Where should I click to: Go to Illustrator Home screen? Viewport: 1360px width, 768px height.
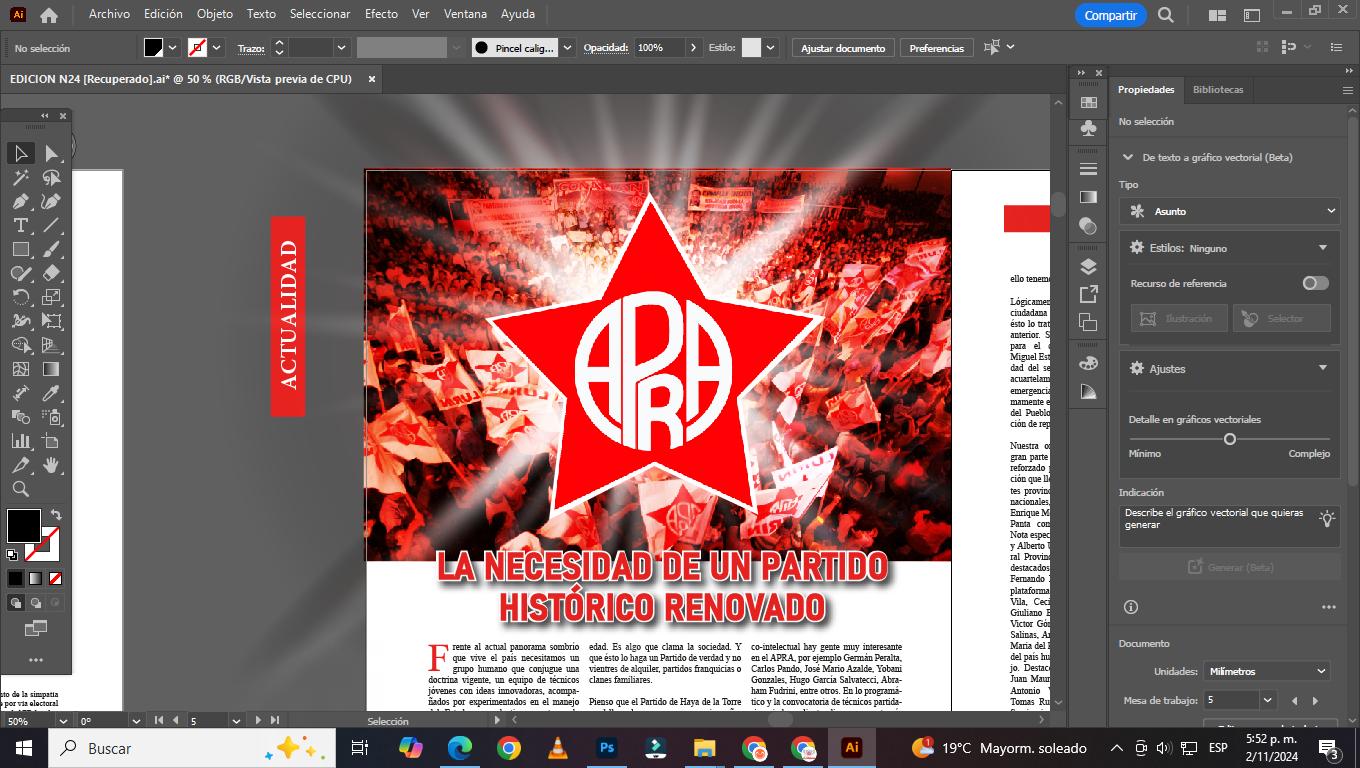click(48, 15)
